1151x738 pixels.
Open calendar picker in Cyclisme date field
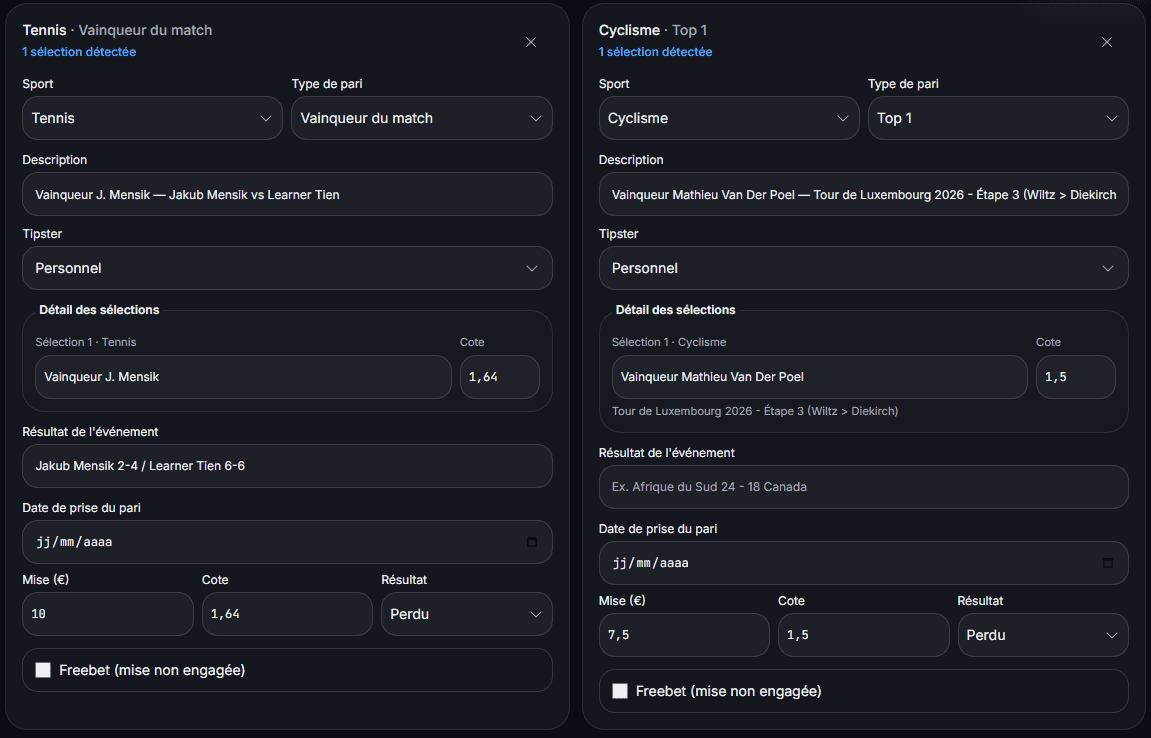pyautogui.click(x=1108, y=563)
